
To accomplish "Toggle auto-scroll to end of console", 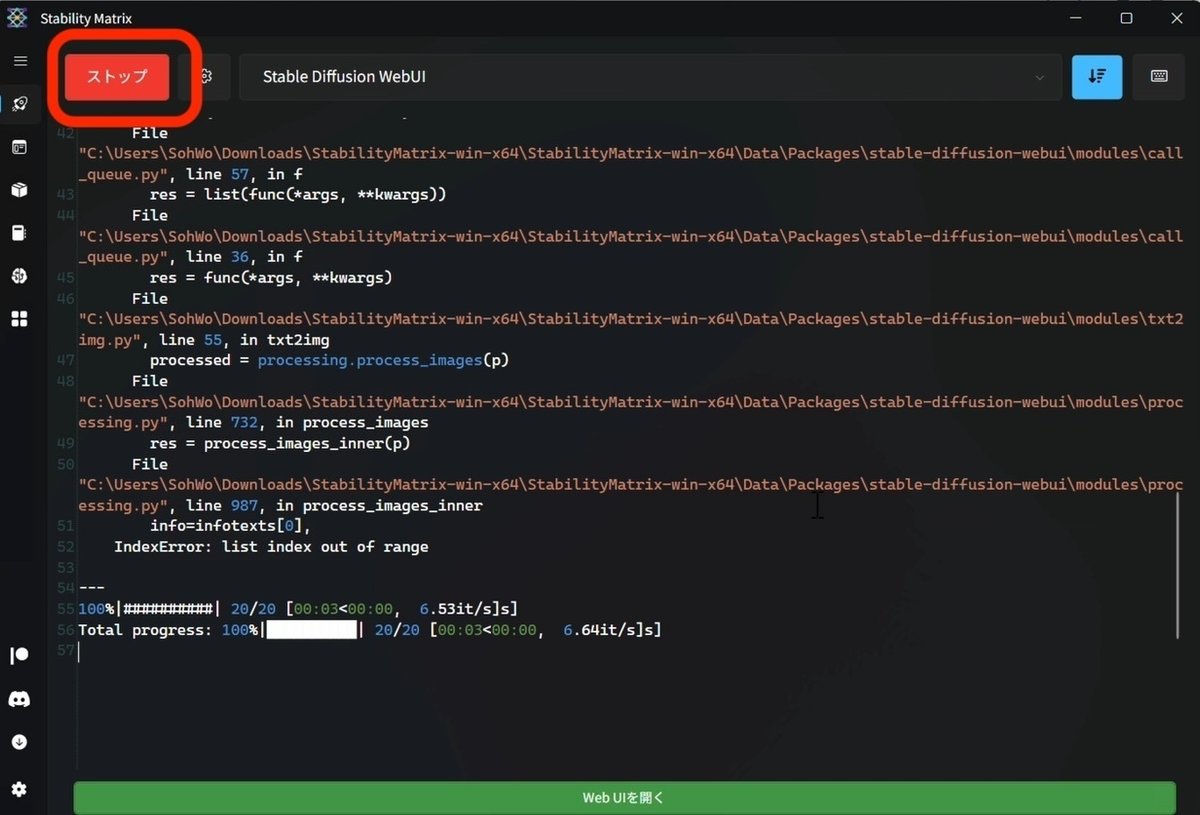I will (1097, 77).
